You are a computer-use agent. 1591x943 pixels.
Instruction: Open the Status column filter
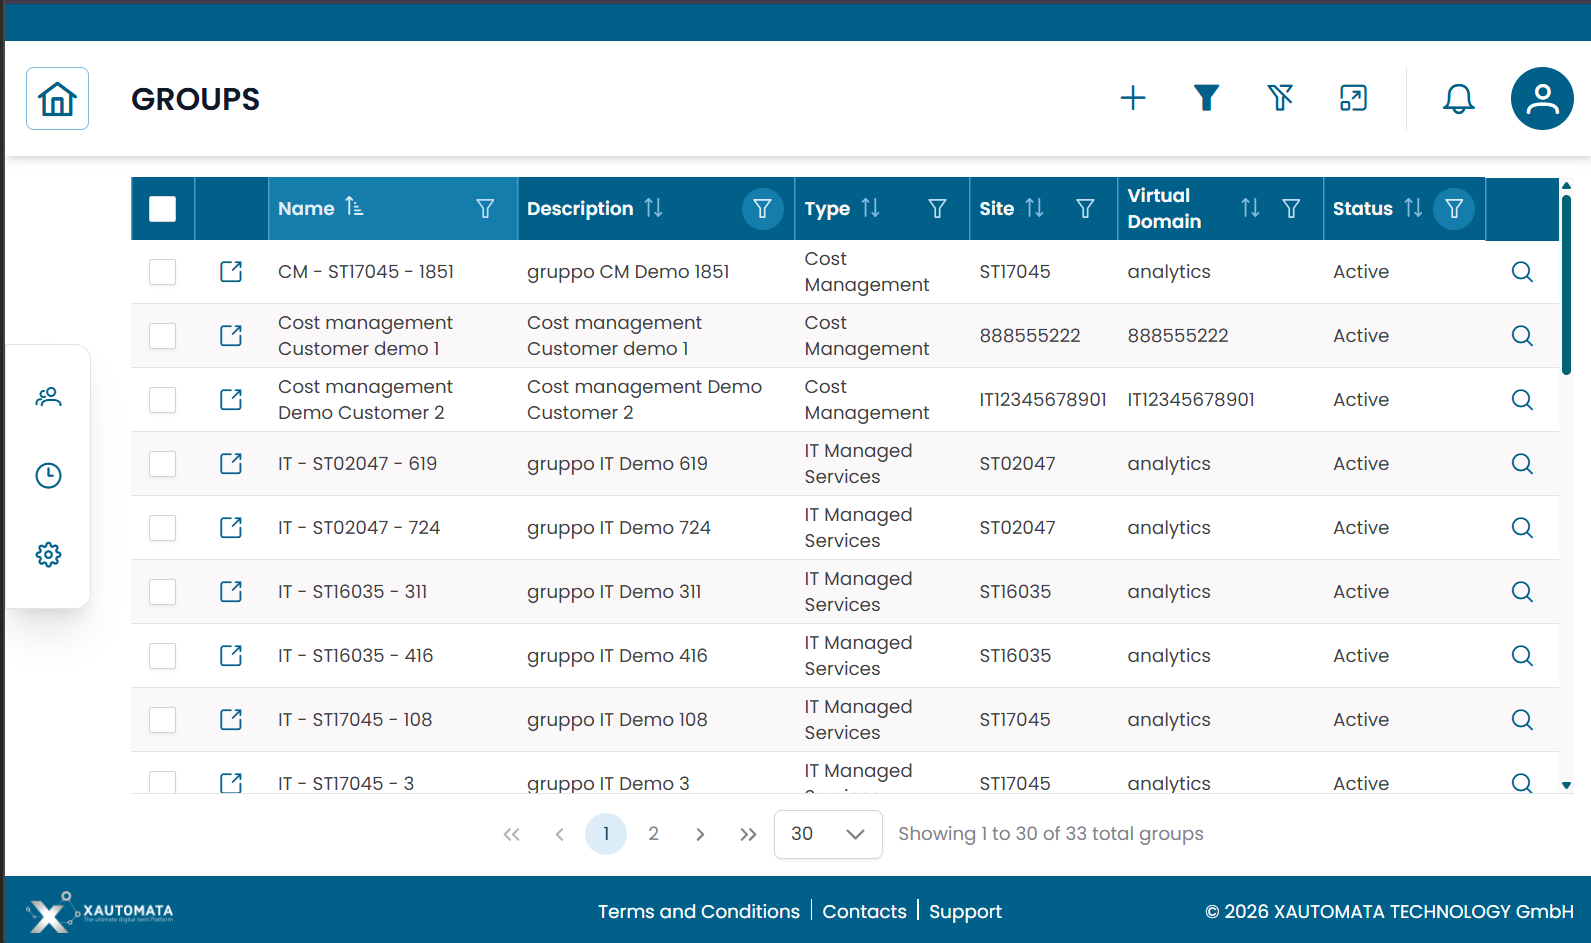point(1454,208)
